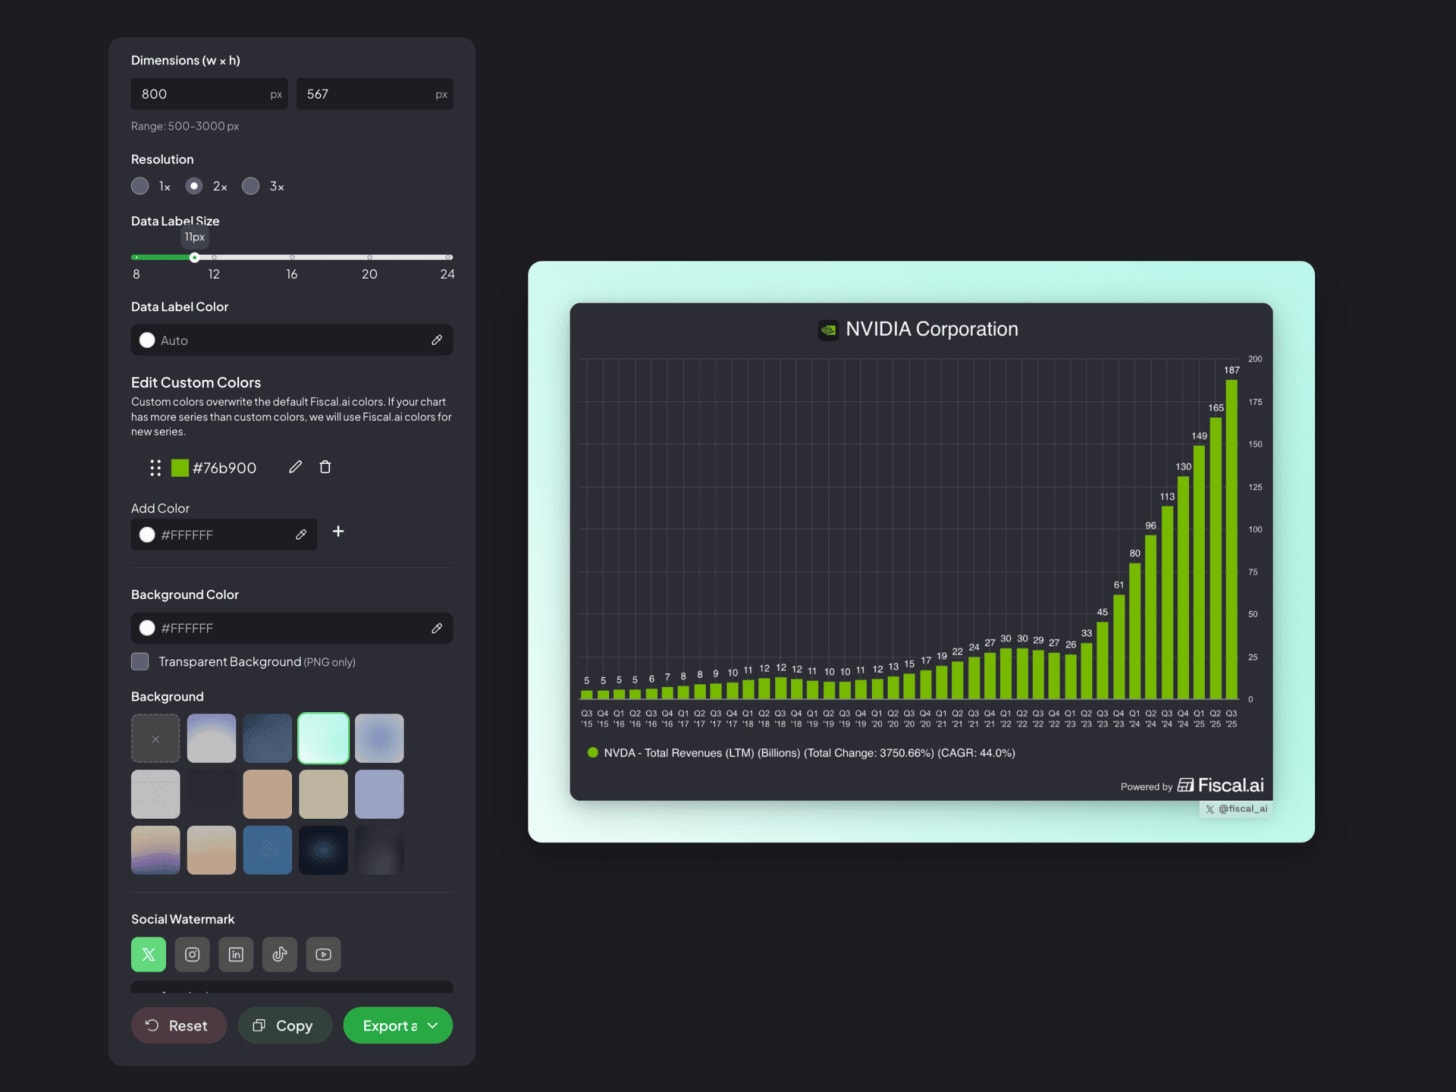1456x1092 pixels.
Task: Select the TikTok social watermark
Action: coord(280,954)
